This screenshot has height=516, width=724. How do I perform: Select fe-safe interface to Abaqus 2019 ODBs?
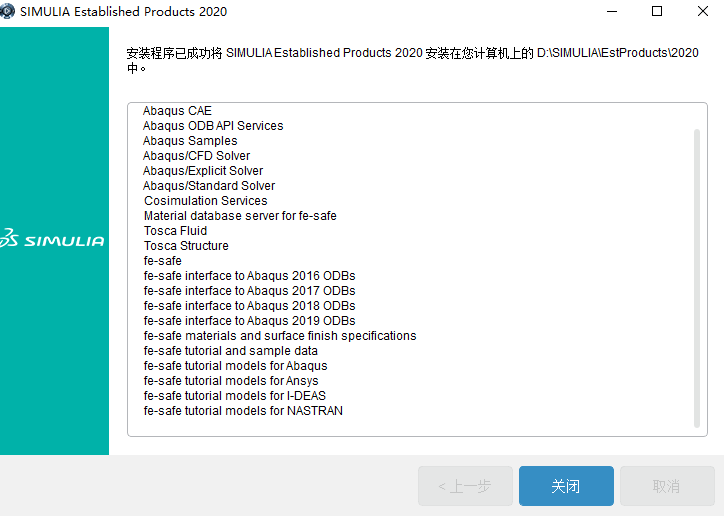pyautogui.click(x=249, y=321)
